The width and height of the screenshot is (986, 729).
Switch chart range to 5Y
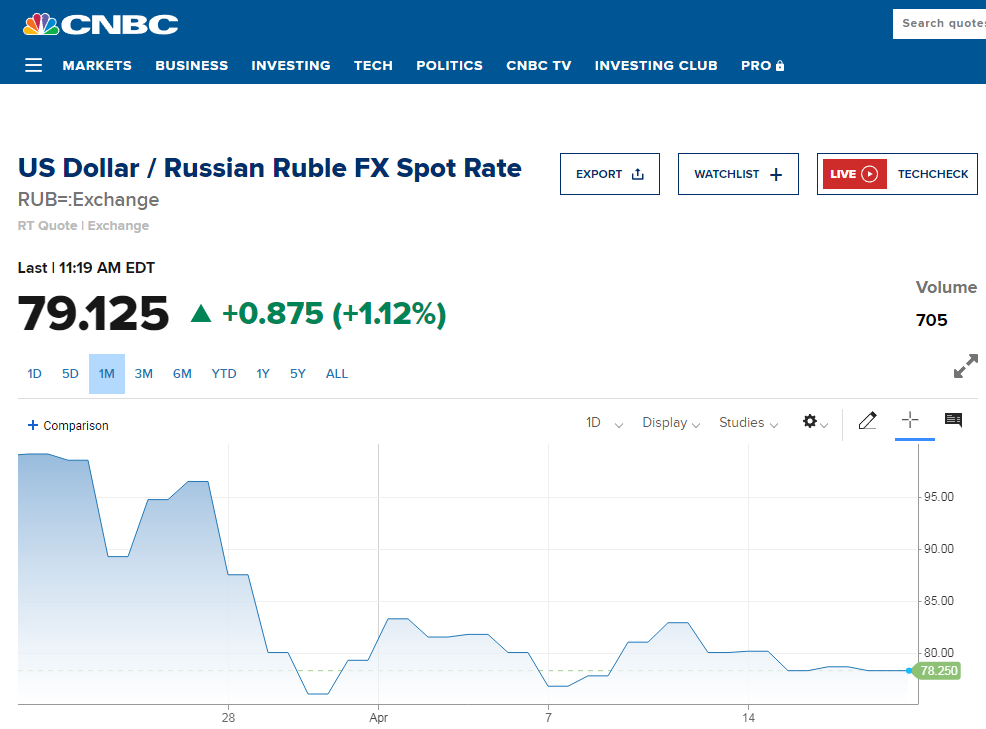(297, 374)
